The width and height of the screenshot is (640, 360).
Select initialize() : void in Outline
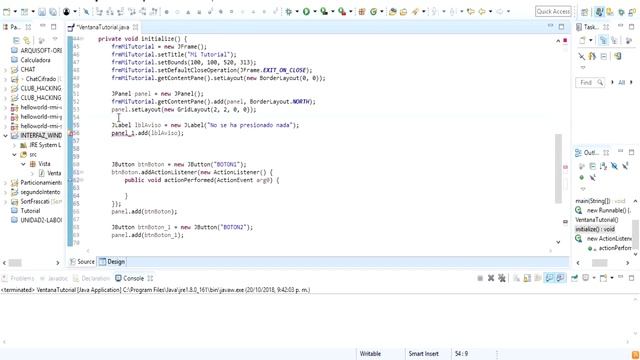595,229
